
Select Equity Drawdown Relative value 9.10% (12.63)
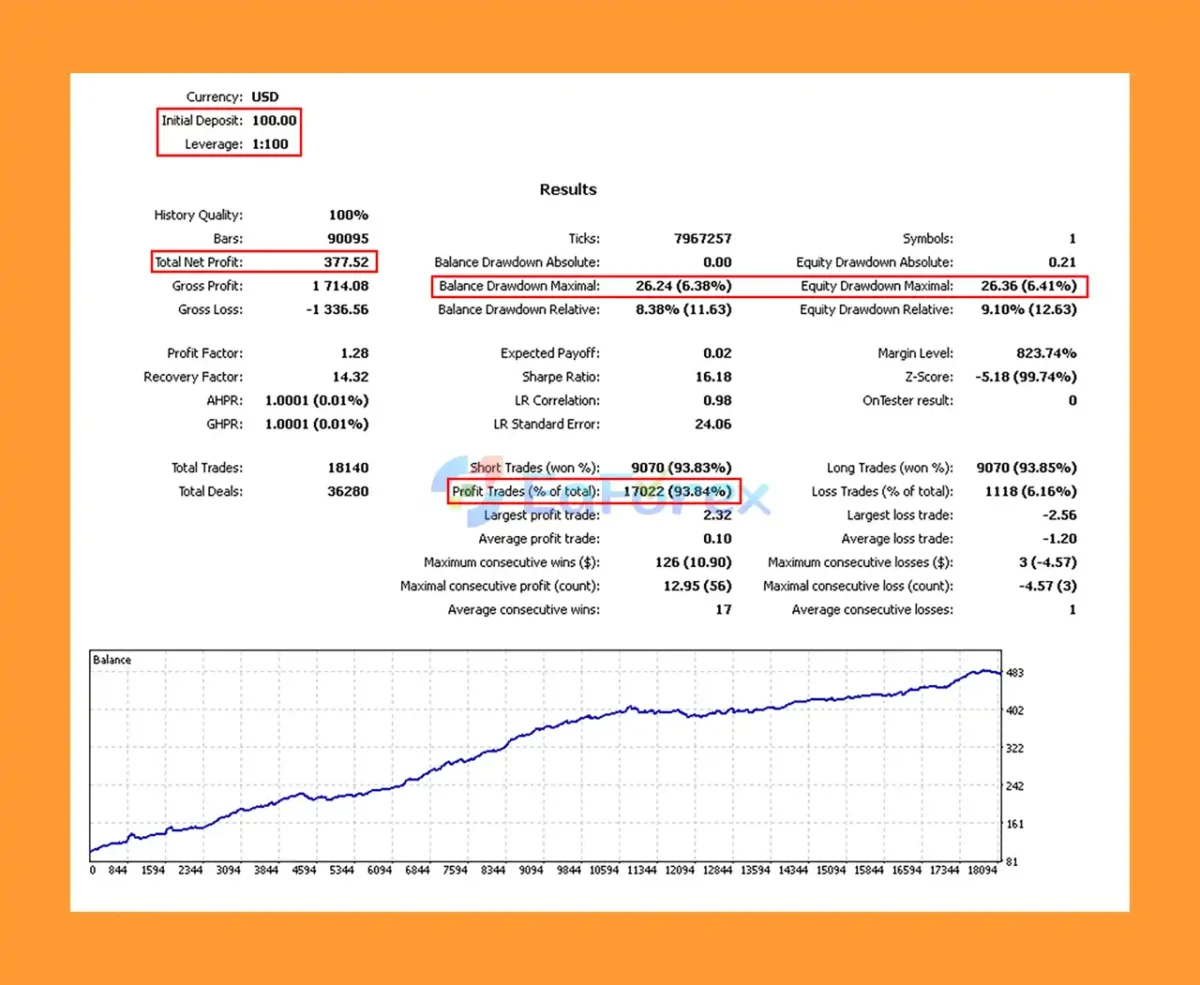(x=1028, y=310)
